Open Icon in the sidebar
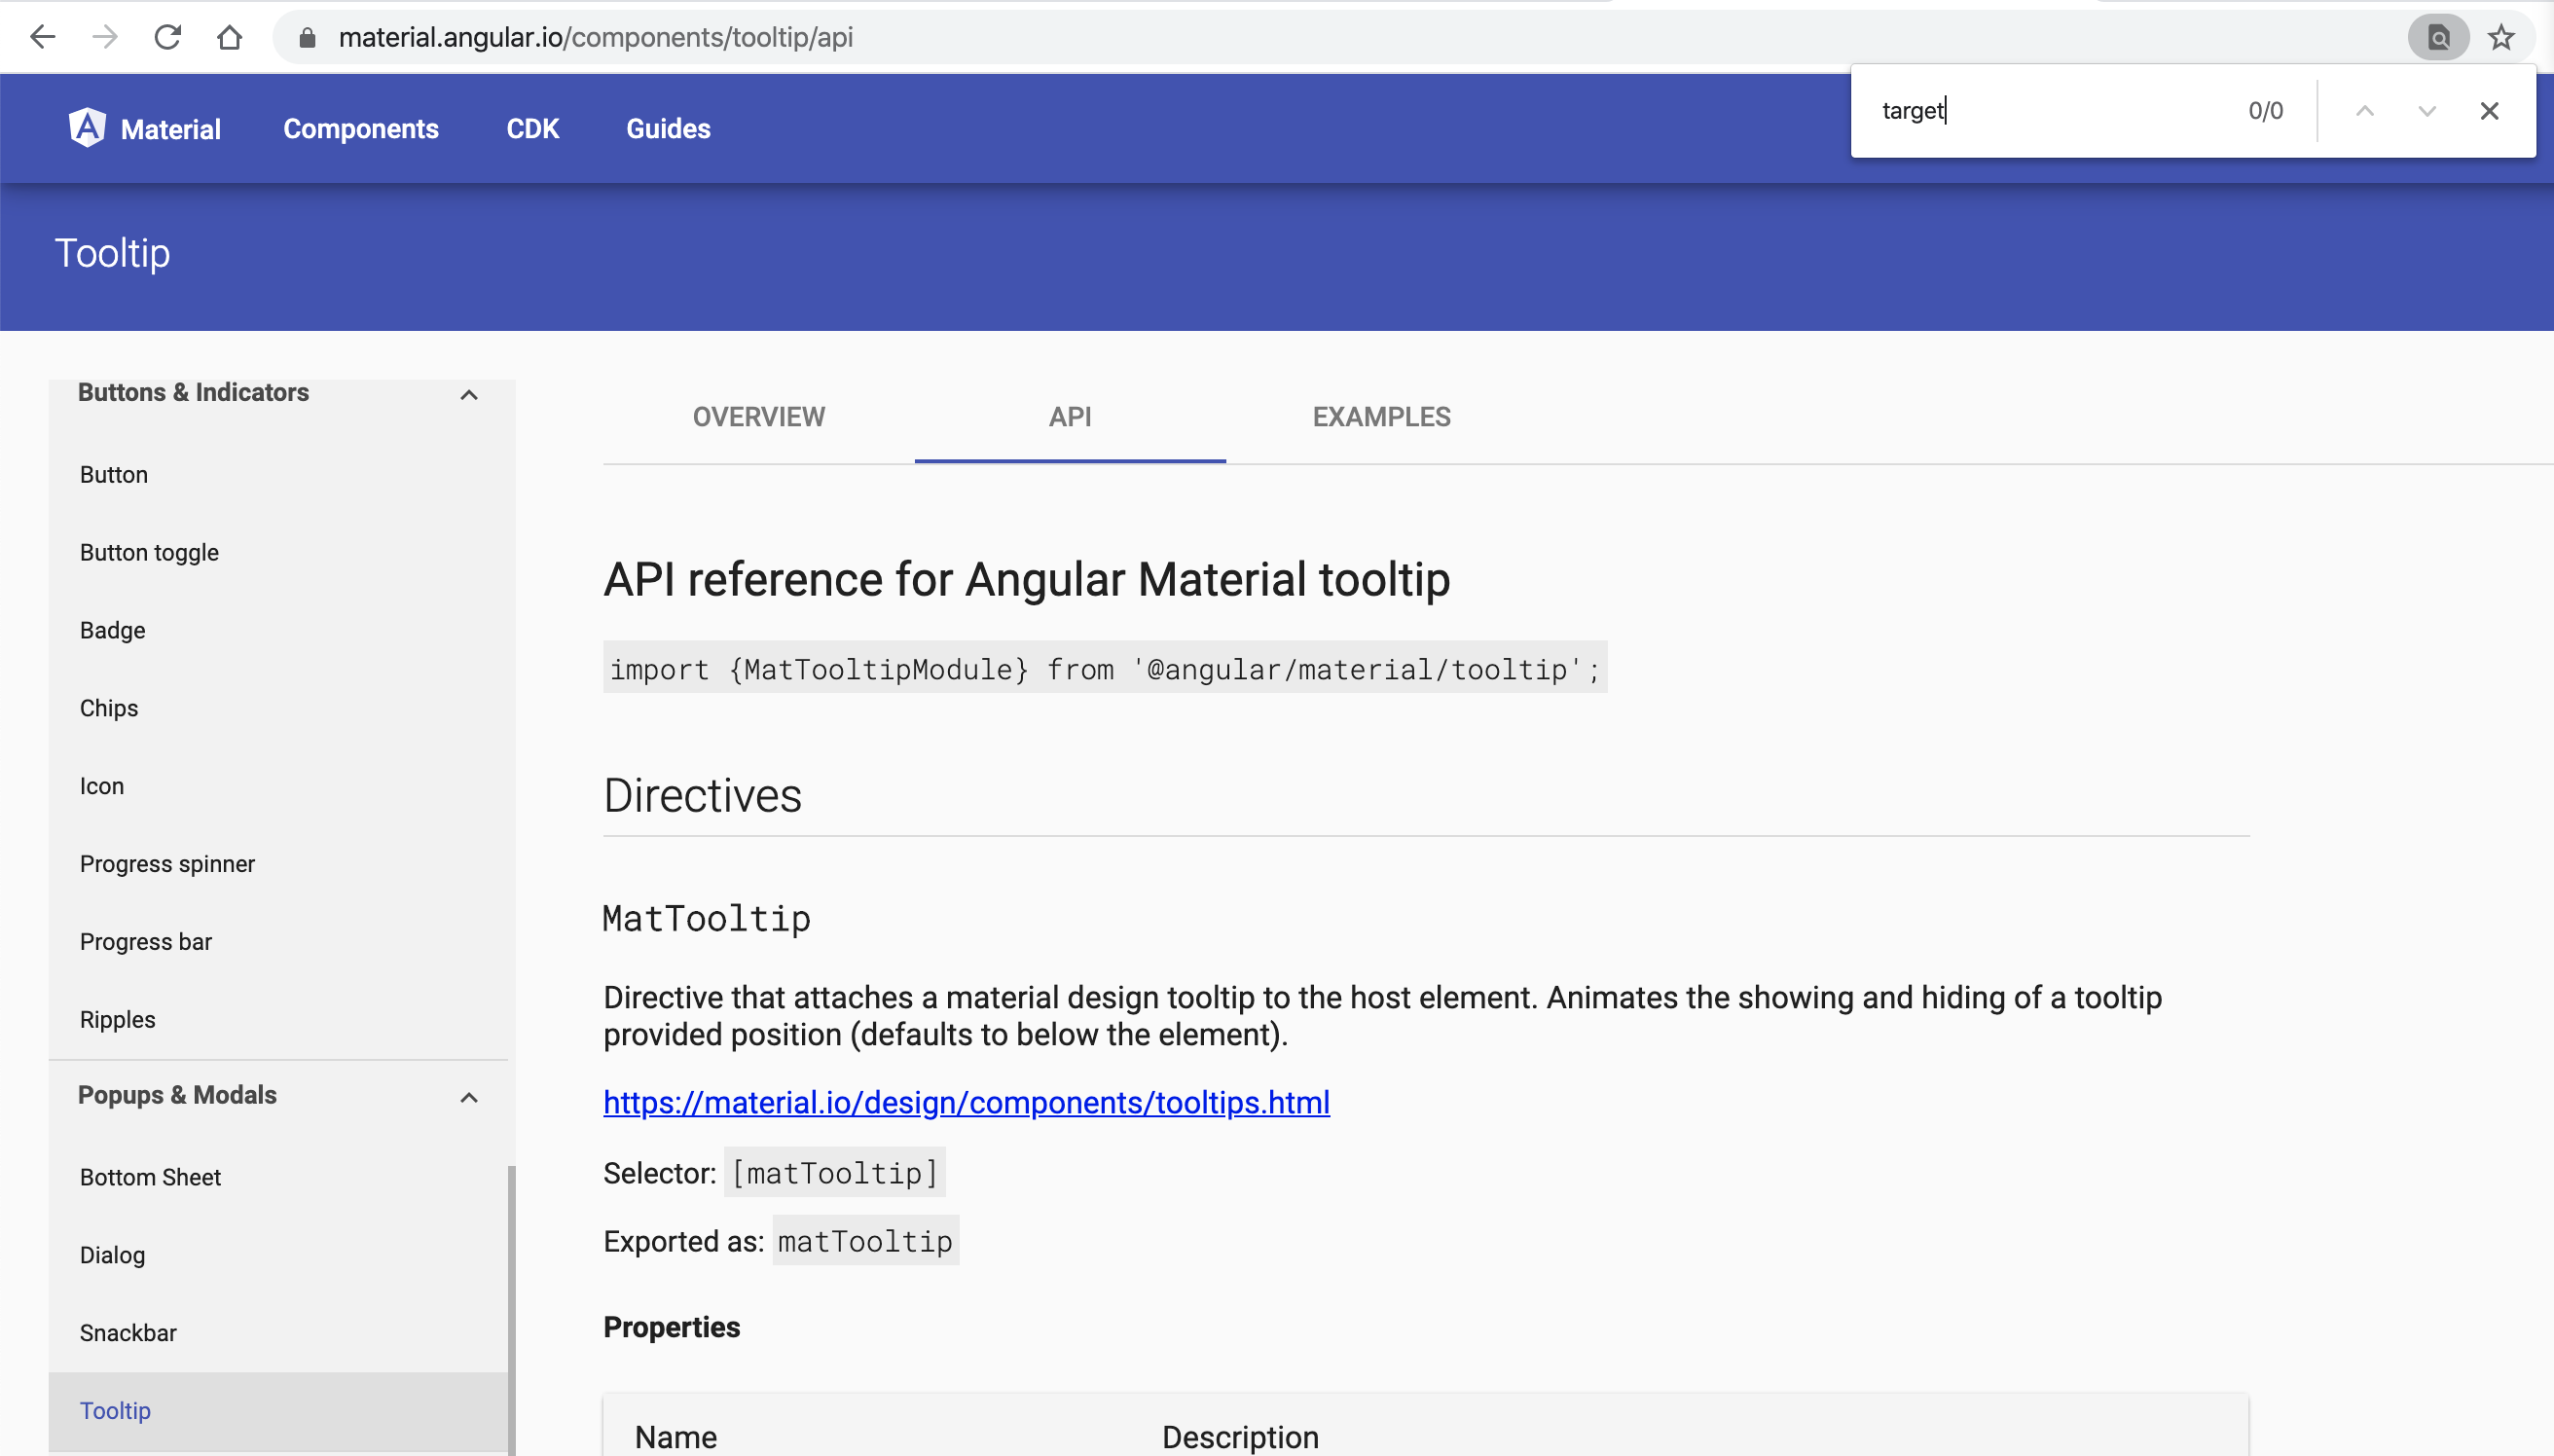 pos(278,787)
